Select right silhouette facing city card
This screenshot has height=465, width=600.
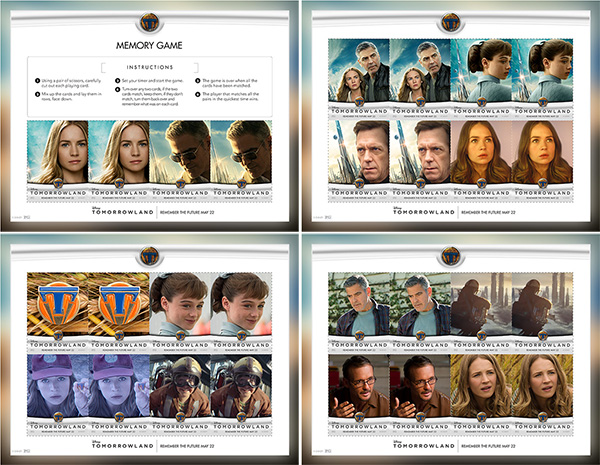coord(543,312)
